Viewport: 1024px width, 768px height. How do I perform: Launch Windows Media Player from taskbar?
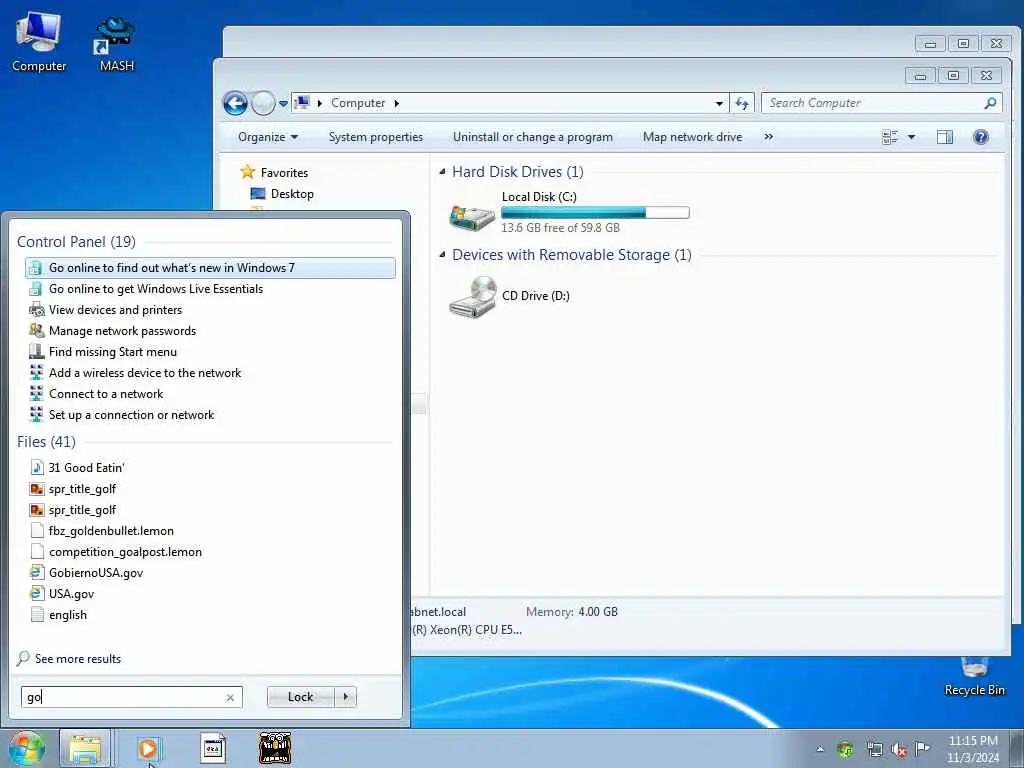148,748
